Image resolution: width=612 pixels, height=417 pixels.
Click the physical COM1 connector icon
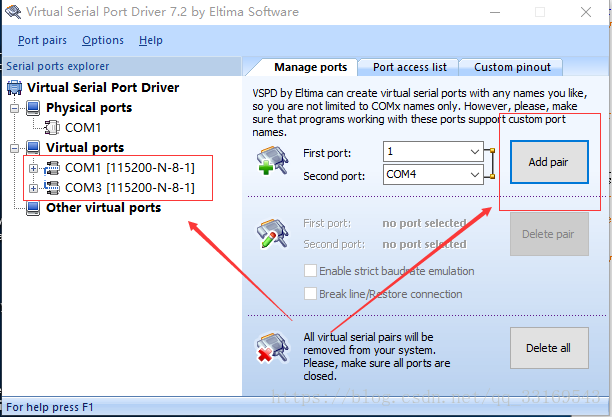tap(52, 128)
